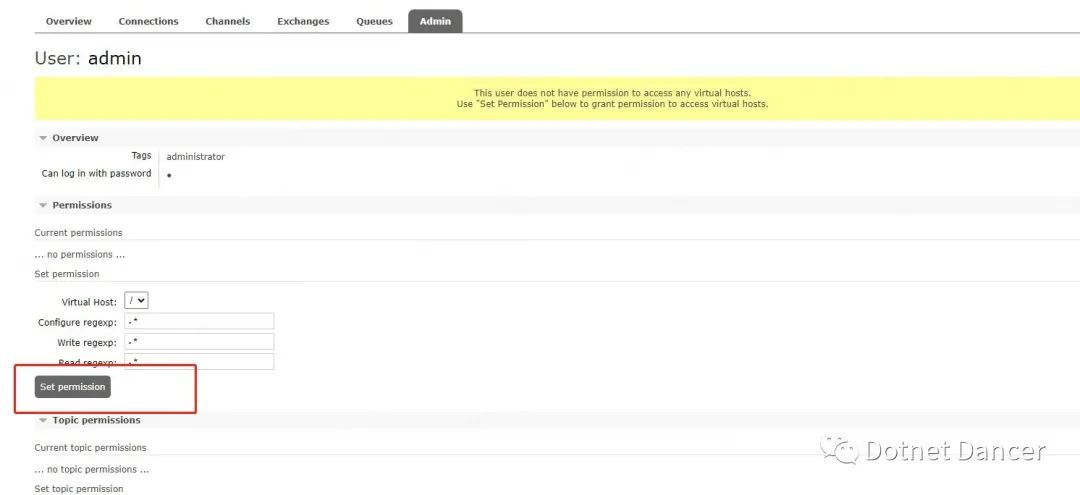Click the 'Set topic permission' heading
Image resolution: width=1080 pixels, height=495 pixels.
click(79, 489)
